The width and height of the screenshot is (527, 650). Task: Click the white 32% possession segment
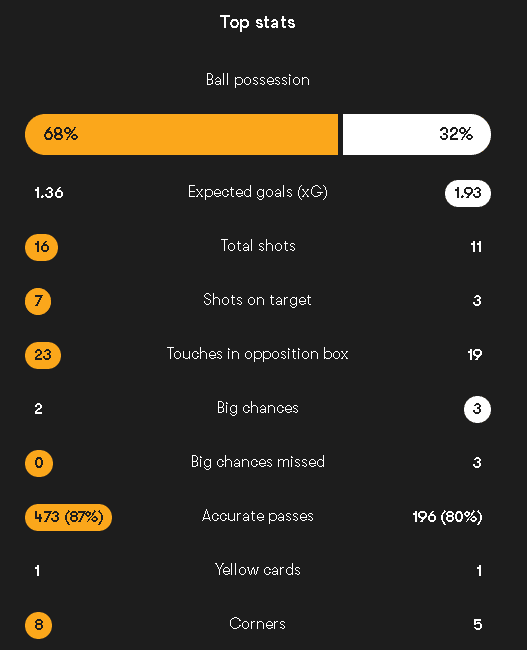click(x=417, y=134)
